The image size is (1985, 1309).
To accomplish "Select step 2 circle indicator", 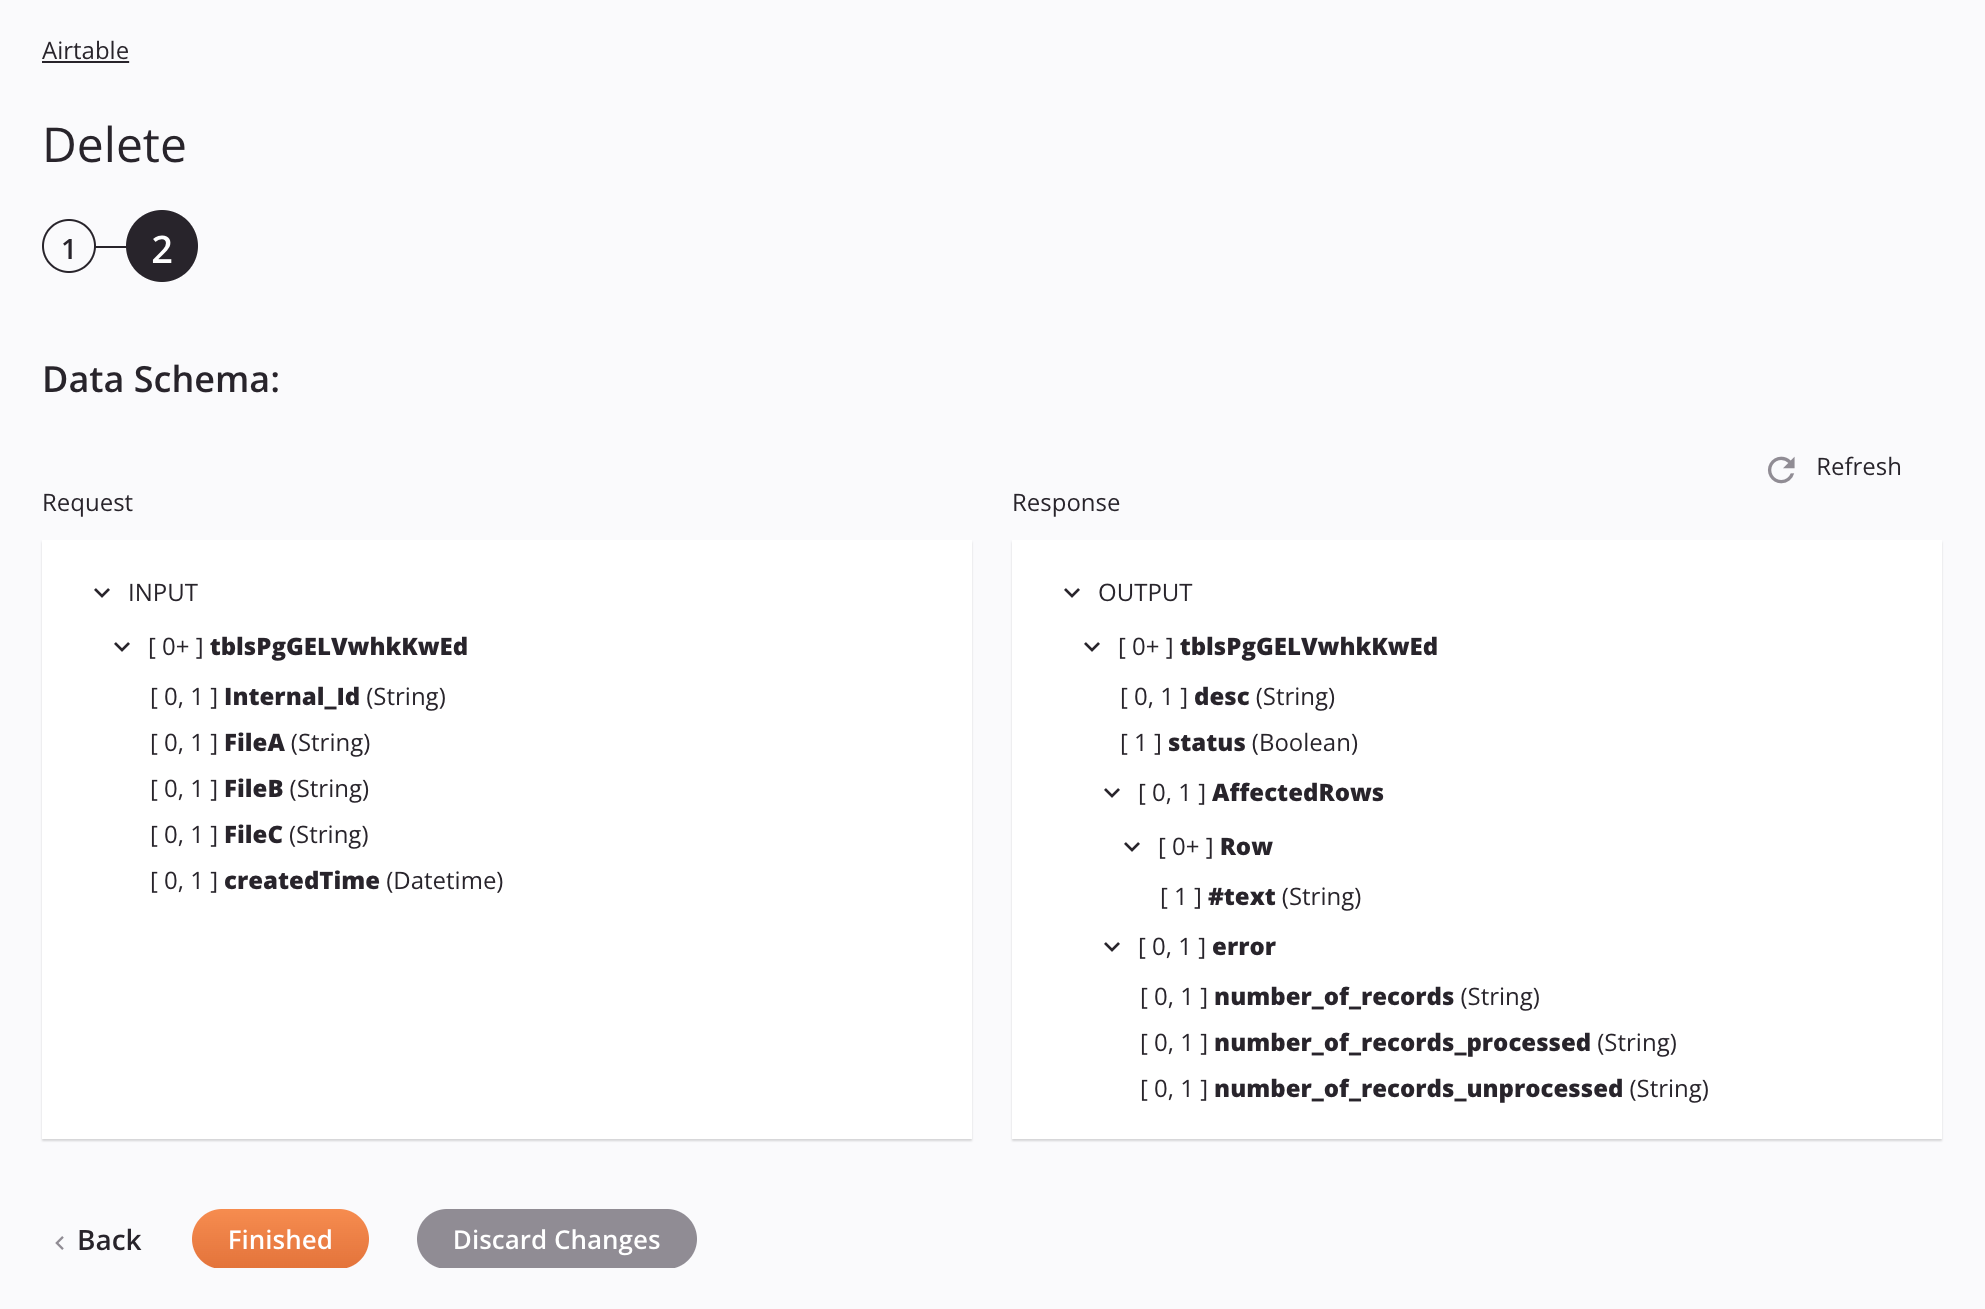I will pyautogui.click(x=161, y=245).
